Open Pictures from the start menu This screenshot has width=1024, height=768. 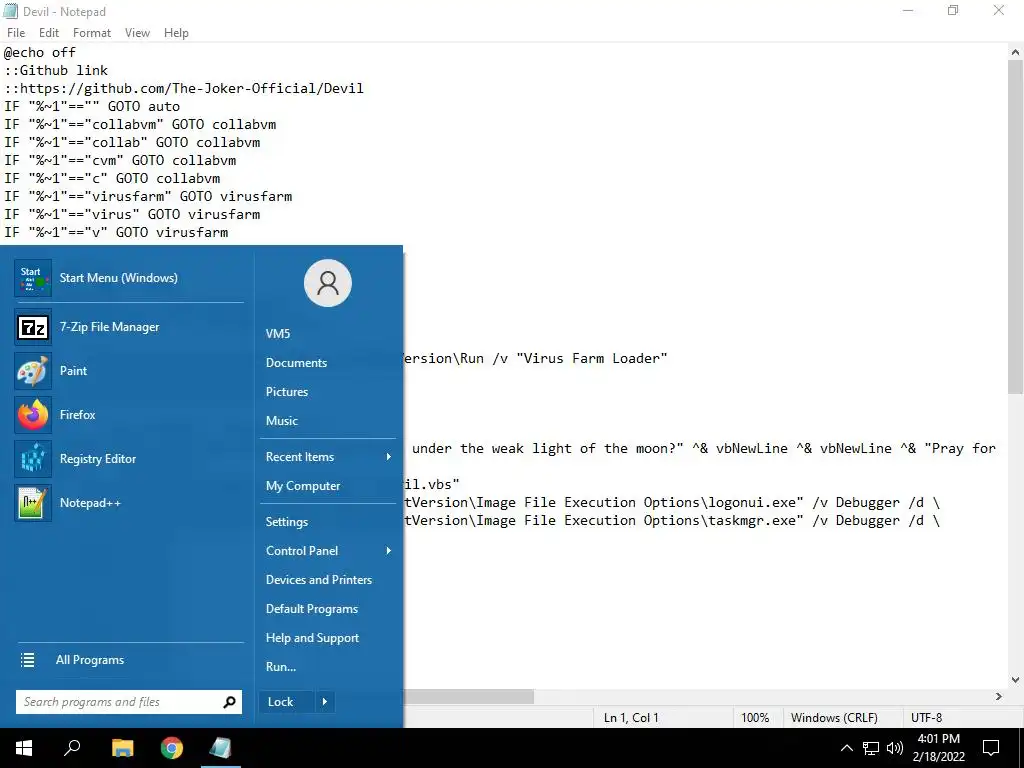coord(287,392)
